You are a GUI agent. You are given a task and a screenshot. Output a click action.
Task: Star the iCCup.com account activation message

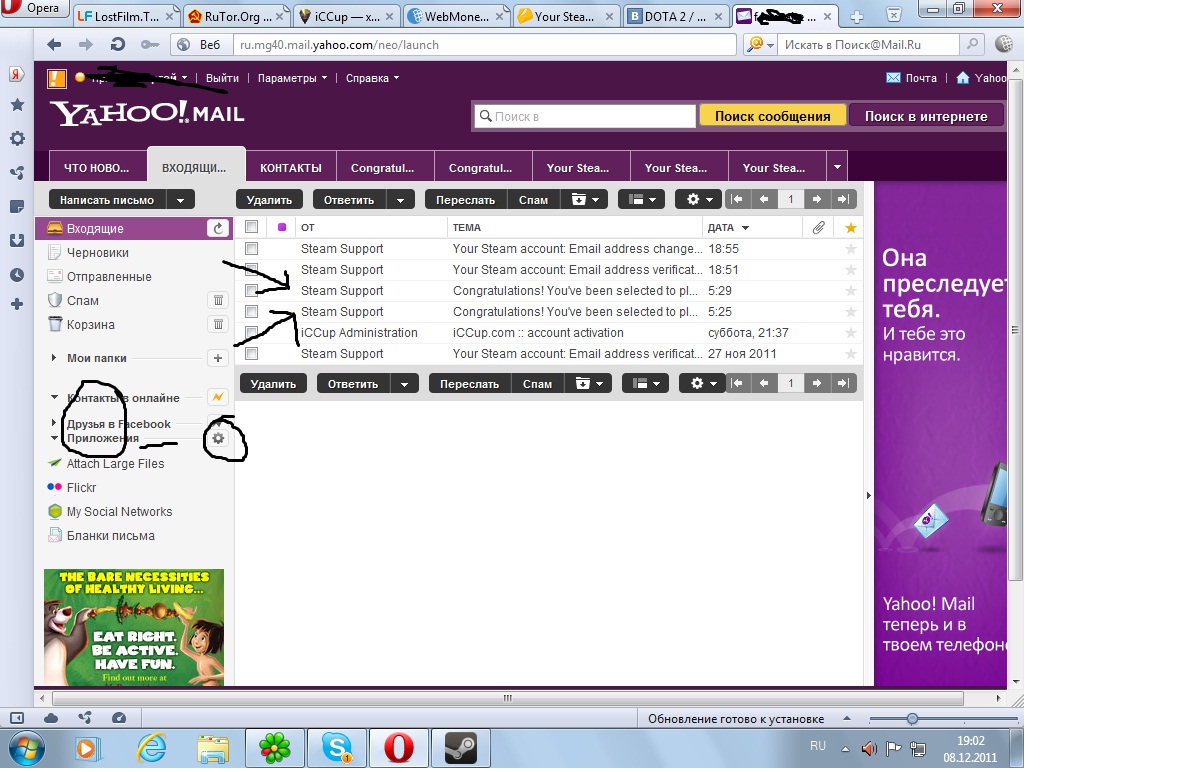(x=851, y=332)
